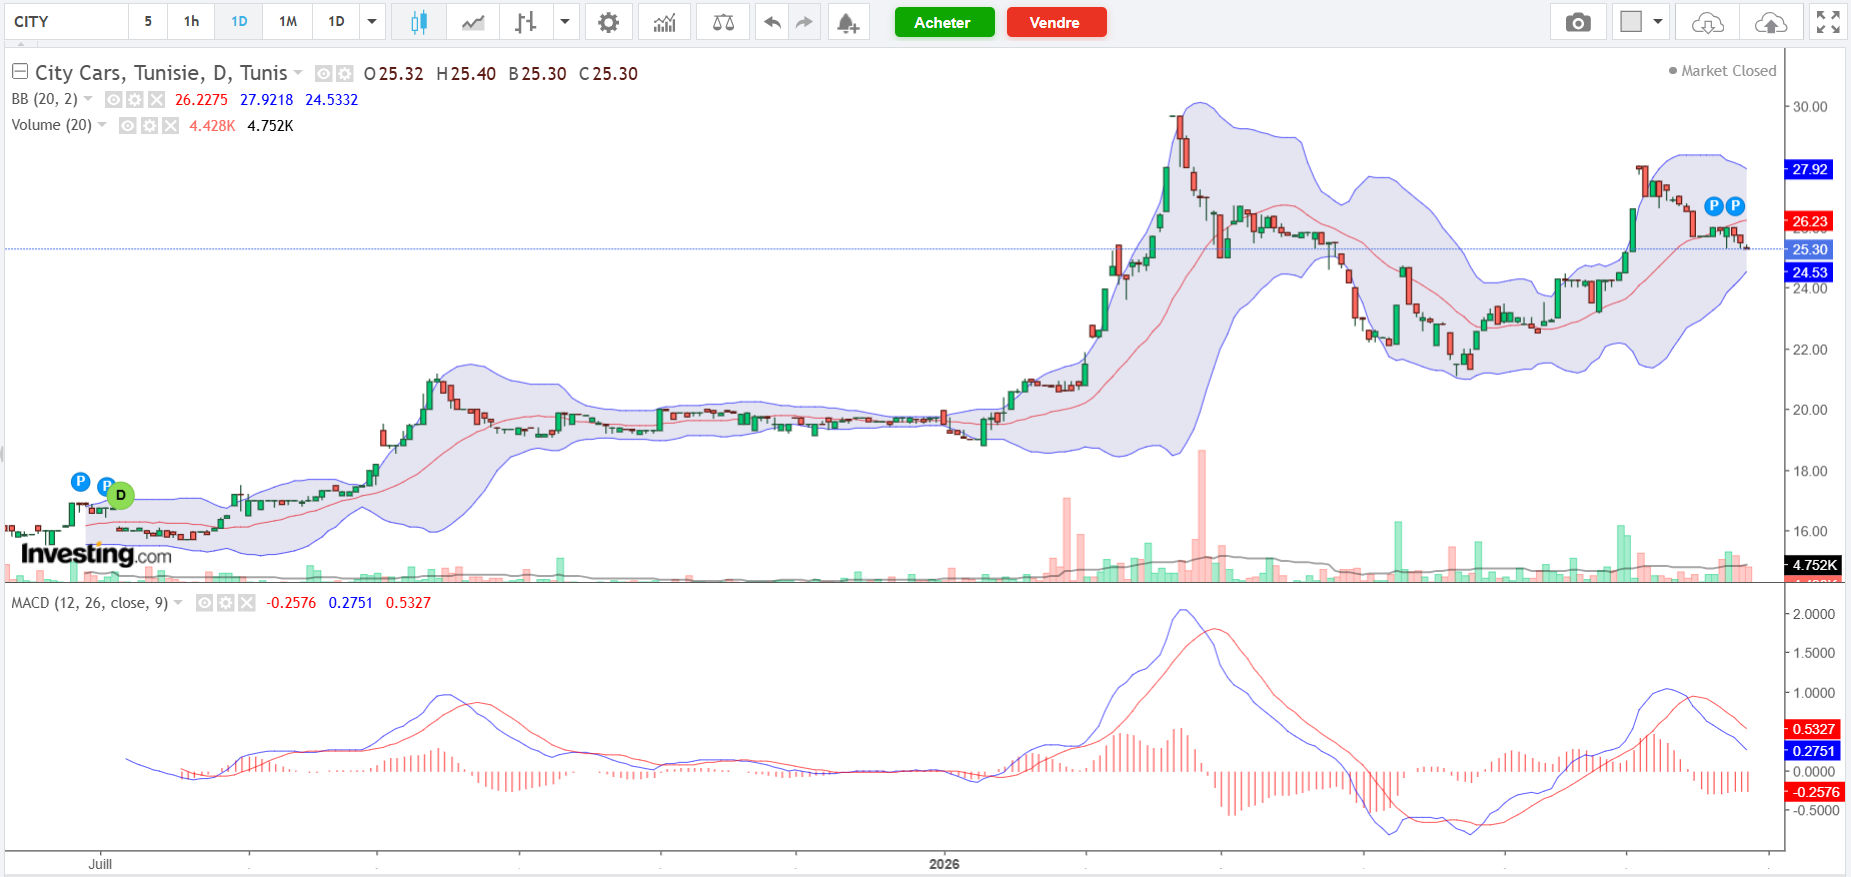Image resolution: width=1851 pixels, height=877 pixels.
Task: Hide the Volume (20) indicator
Action: click(128, 126)
